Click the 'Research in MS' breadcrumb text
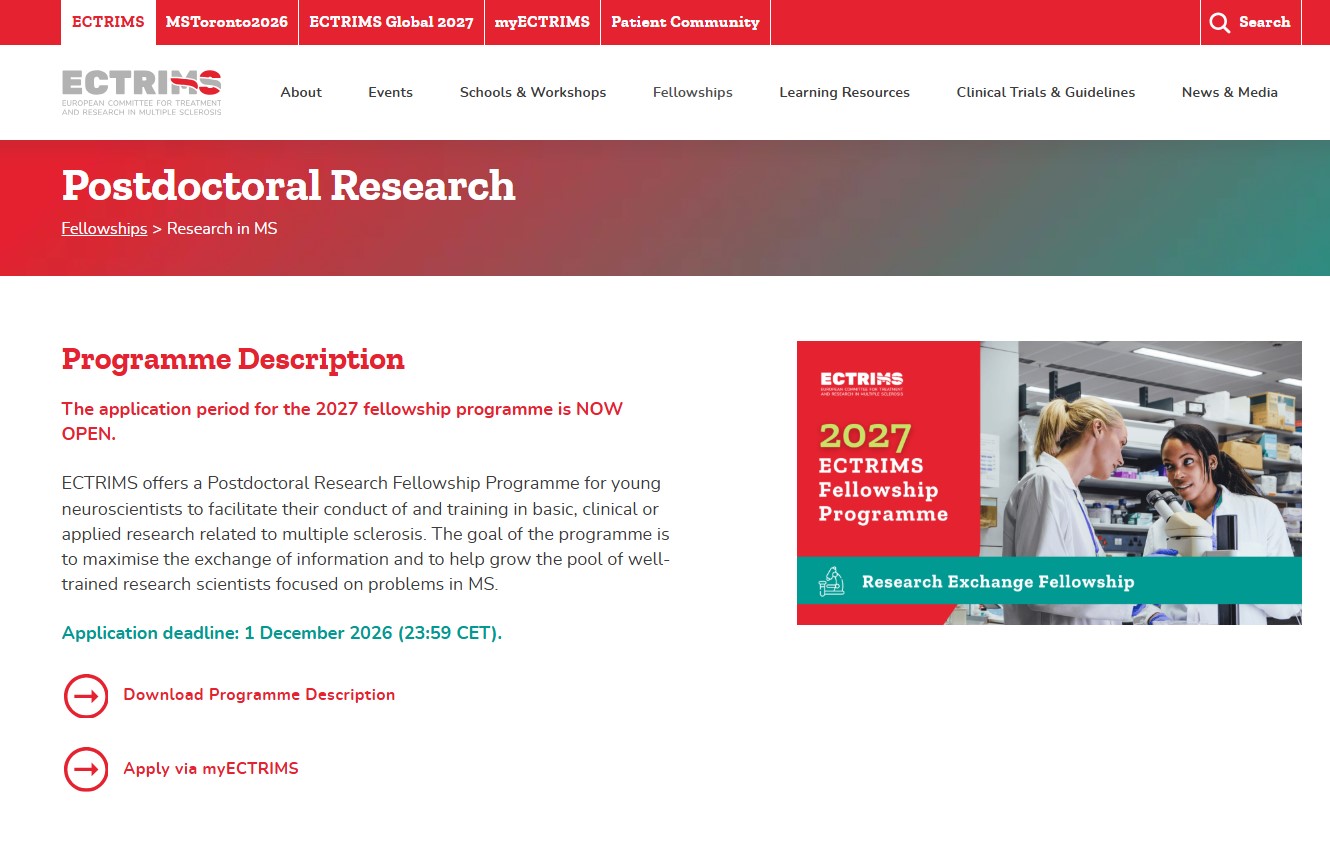Screen dimensions: 1330x857 [222, 229]
